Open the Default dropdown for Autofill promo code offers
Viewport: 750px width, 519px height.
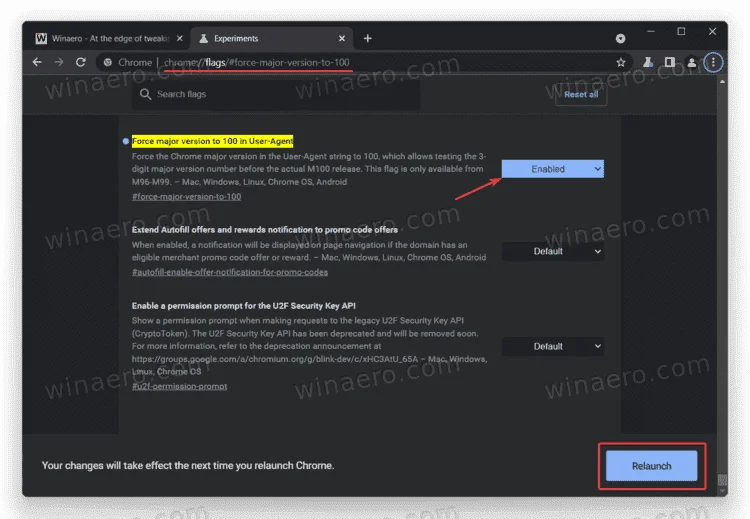(552, 251)
